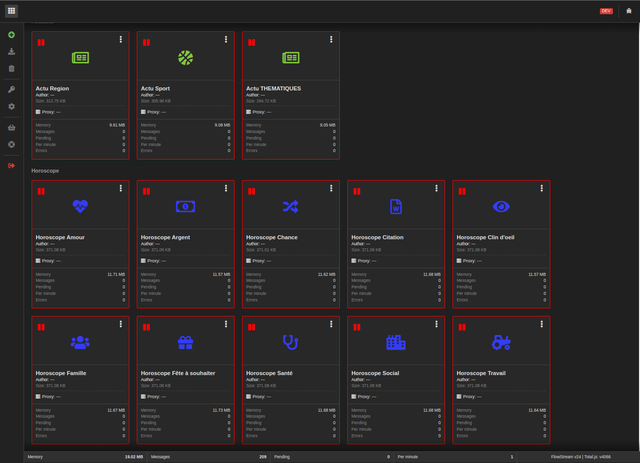Open the key icon in sidebar

click(x=11, y=89)
